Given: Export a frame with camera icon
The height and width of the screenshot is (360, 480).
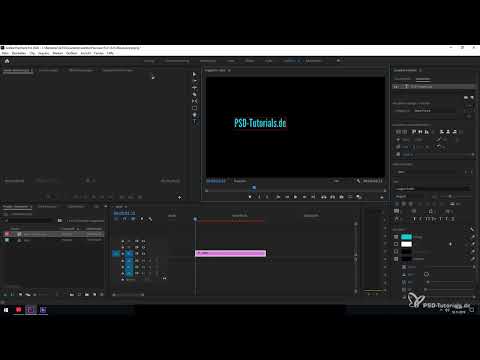Looking at the screenshot, I should [341, 197].
